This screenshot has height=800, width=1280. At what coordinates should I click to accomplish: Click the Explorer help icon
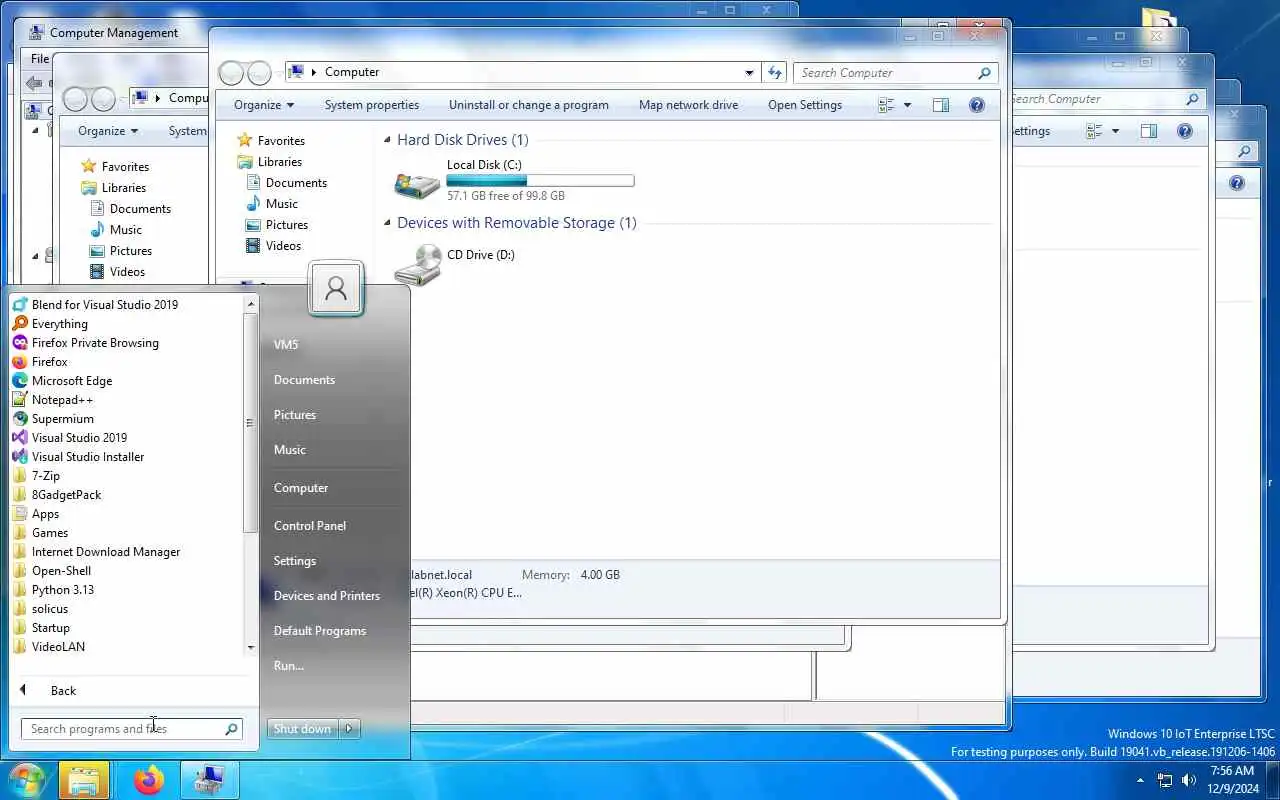click(x=977, y=105)
